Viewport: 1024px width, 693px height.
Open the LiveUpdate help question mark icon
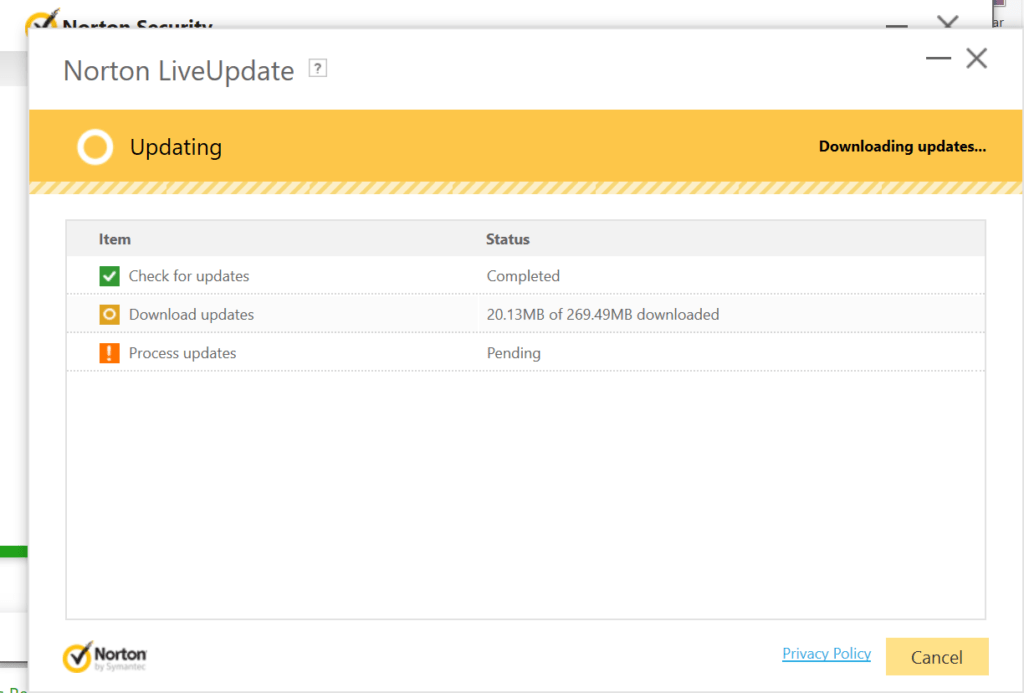(x=317, y=68)
